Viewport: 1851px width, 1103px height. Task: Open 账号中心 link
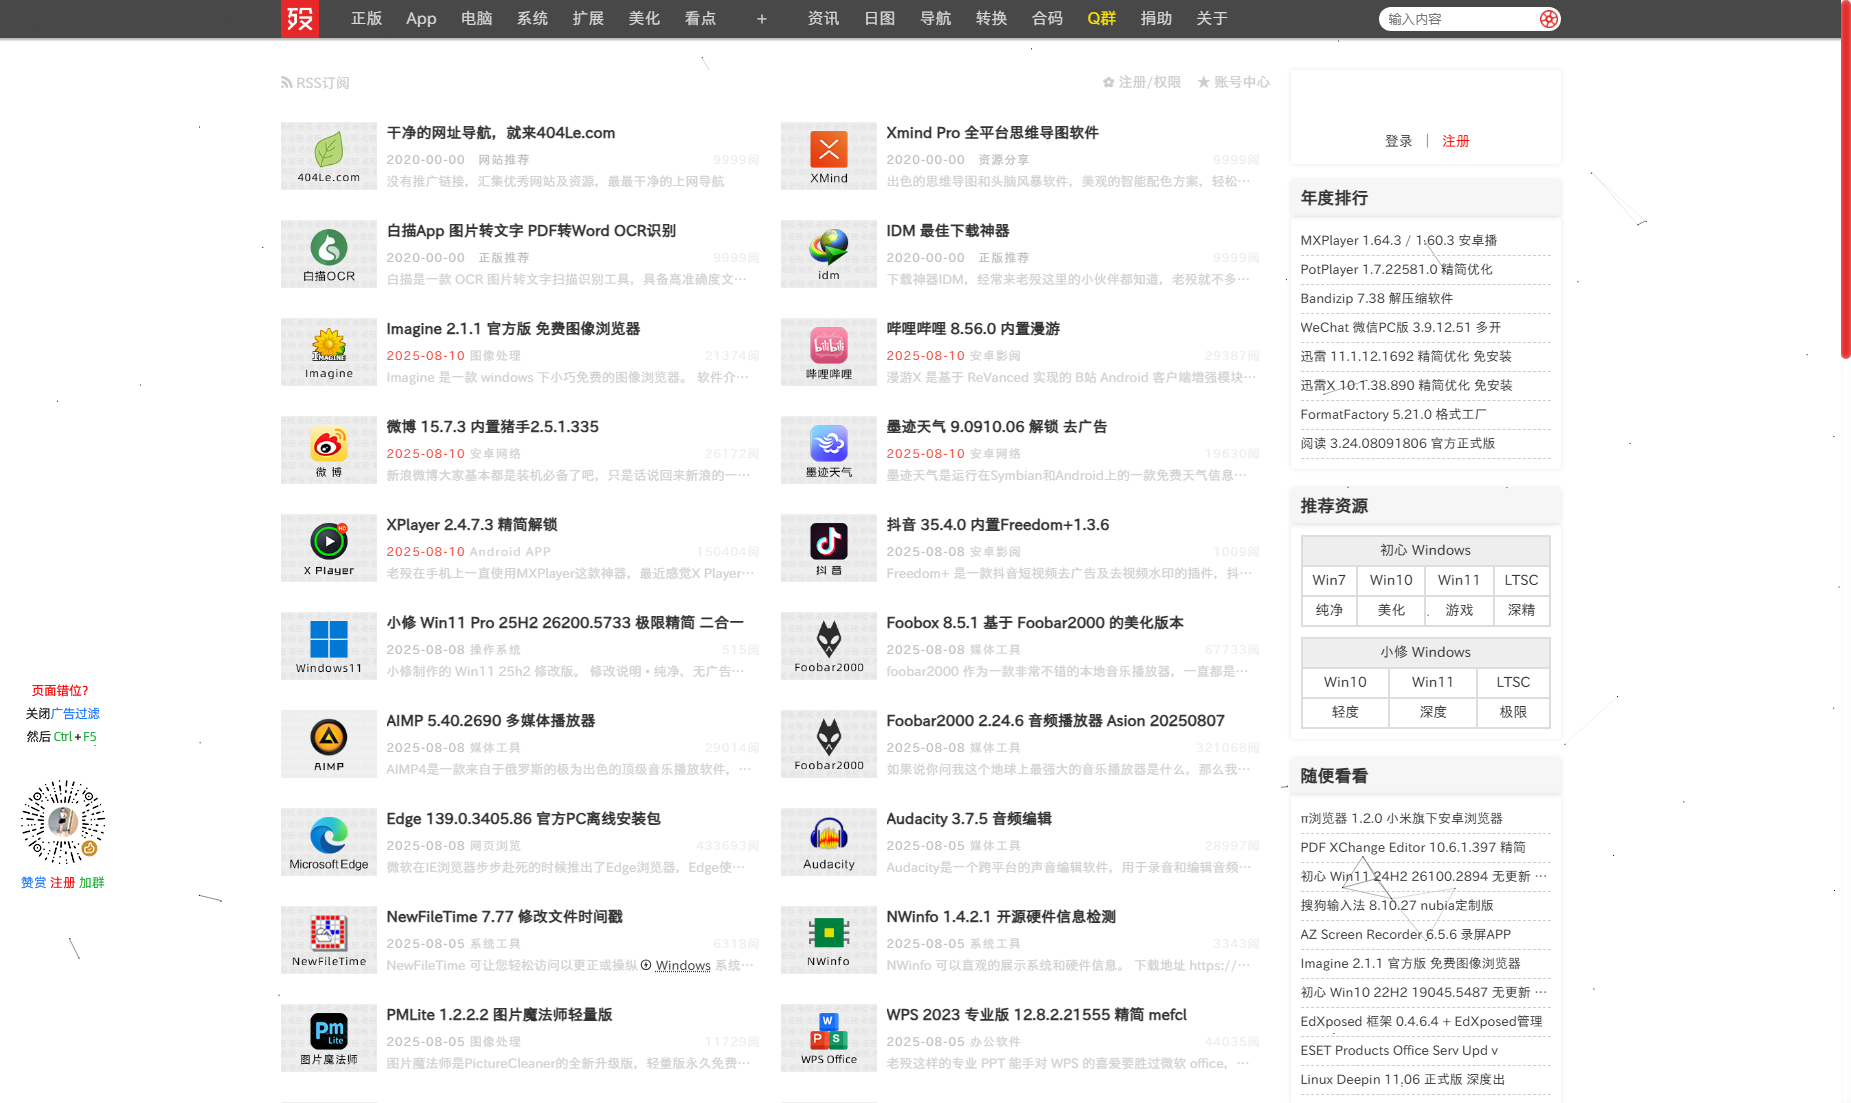tap(1234, 82)
